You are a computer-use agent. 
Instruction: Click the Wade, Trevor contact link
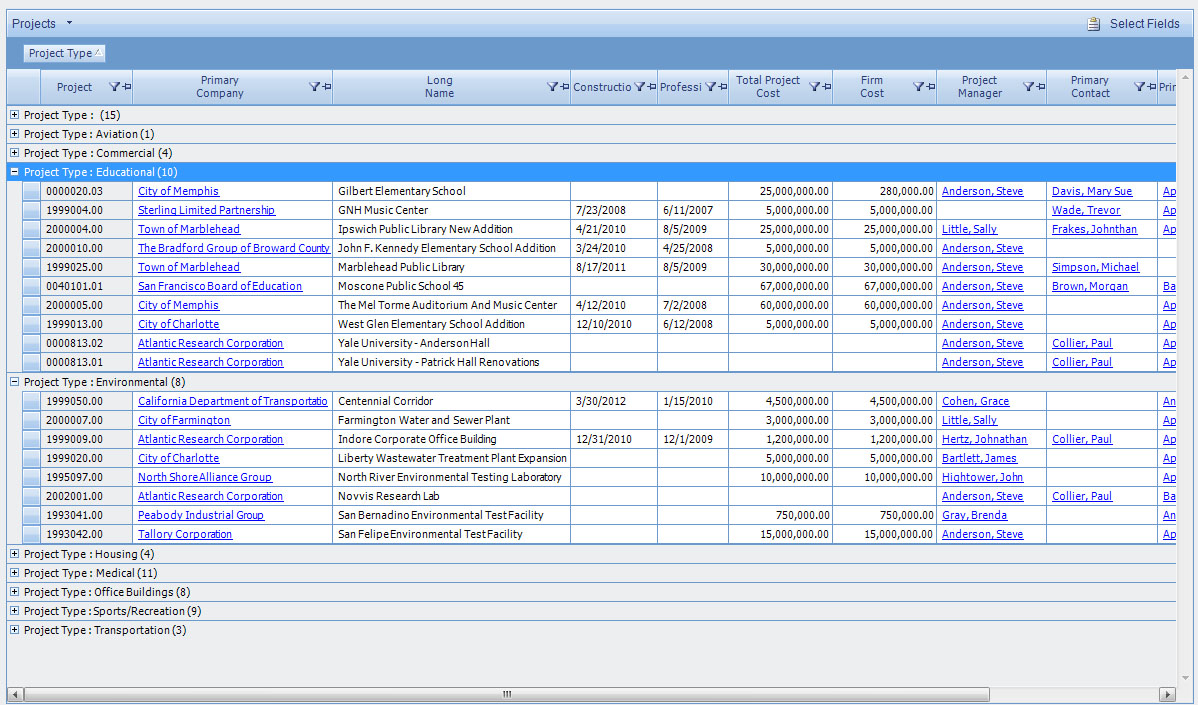click(x=1085, y=210)
